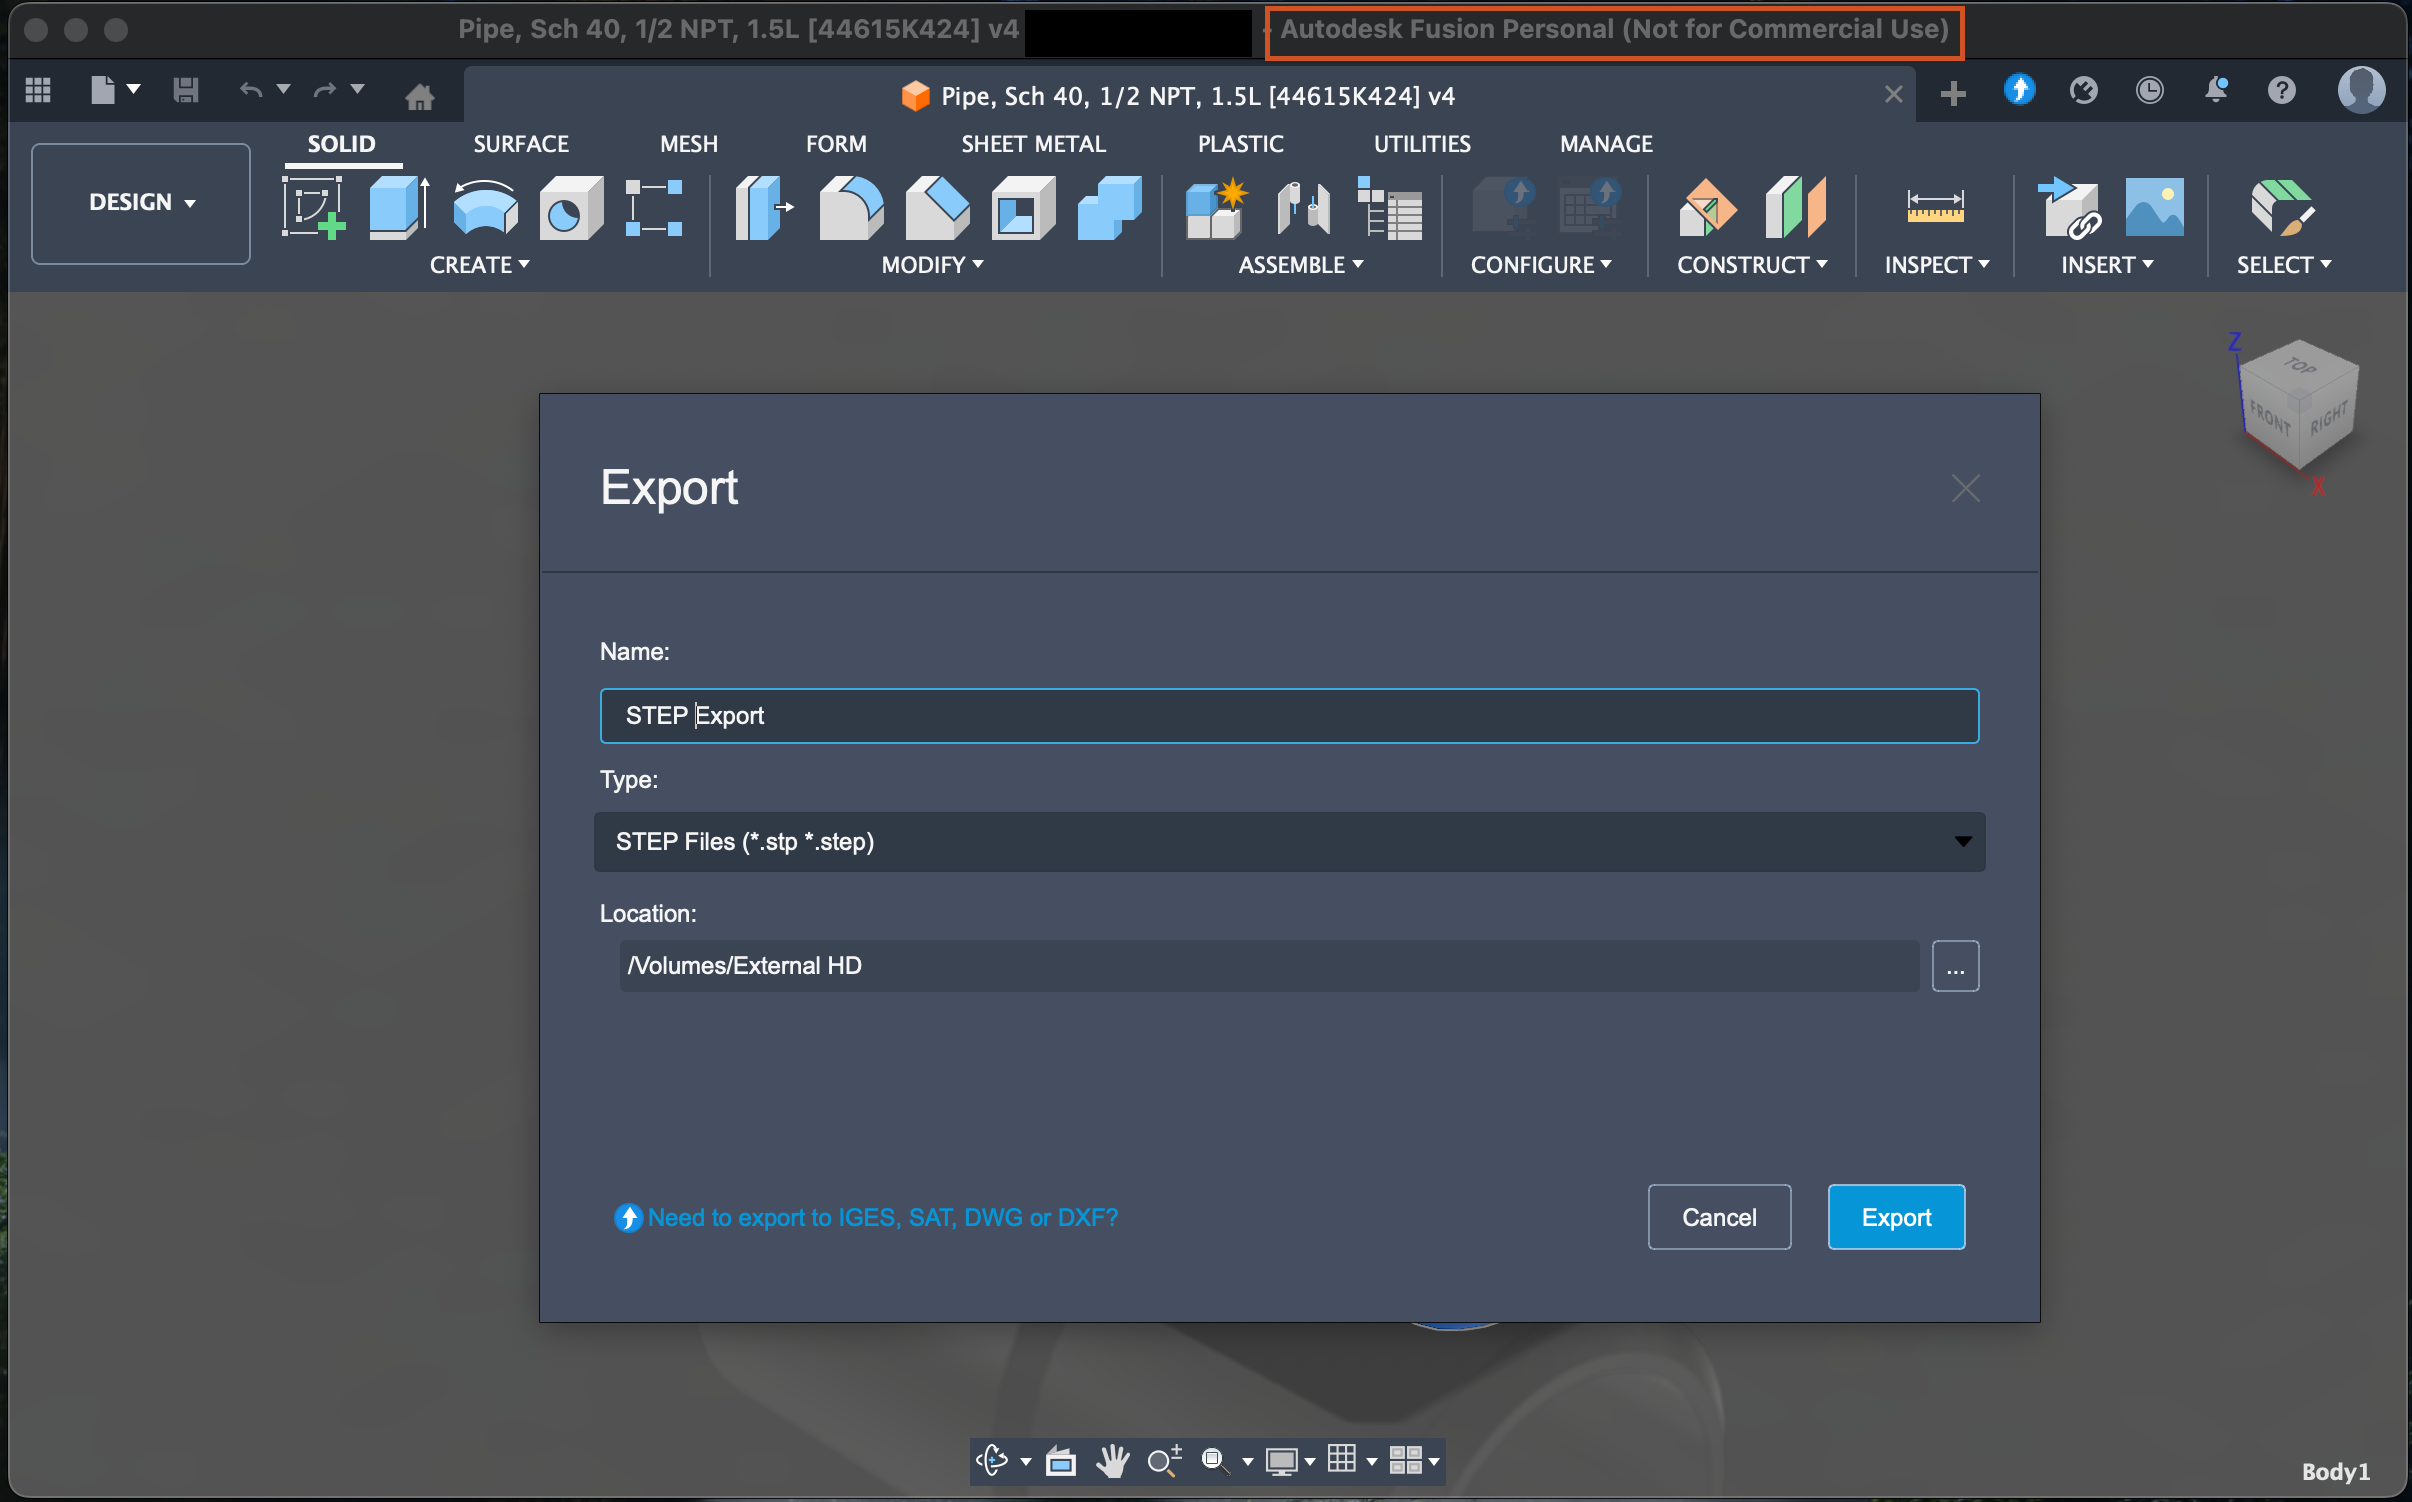
Task: Click the blue Export button
Action: 1895,1217
